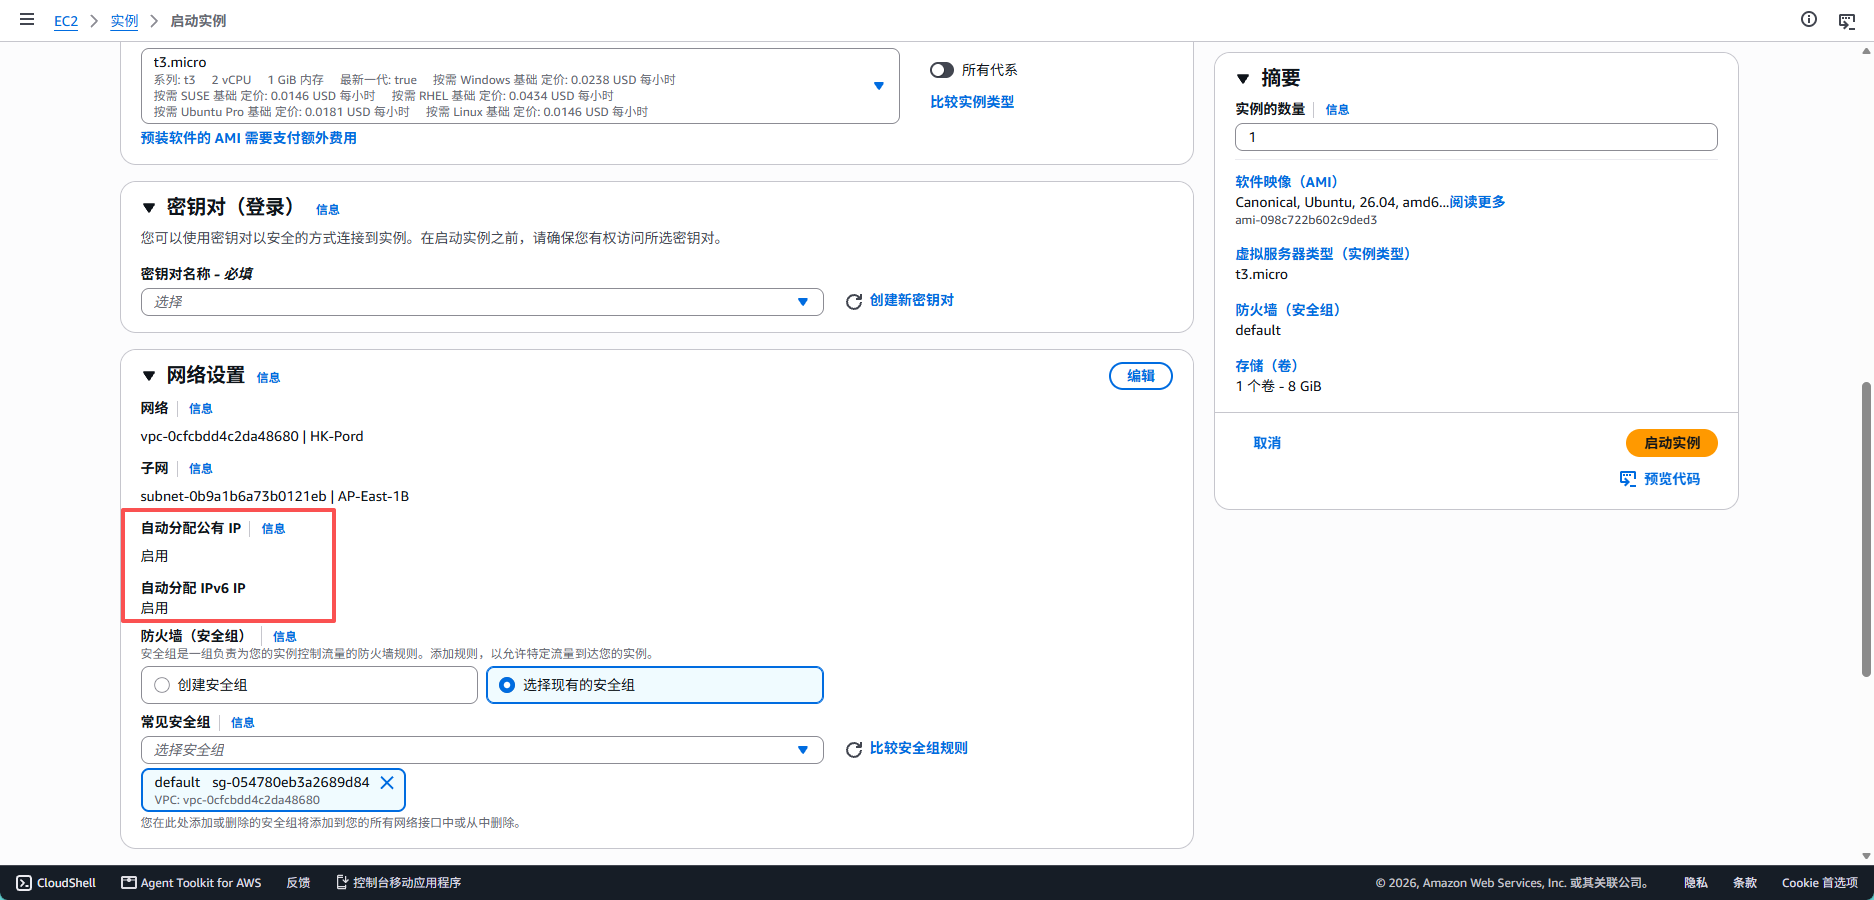Open Cookie 首选项 in the footer
The image size is (1874, 900).
coord(1820,883)
